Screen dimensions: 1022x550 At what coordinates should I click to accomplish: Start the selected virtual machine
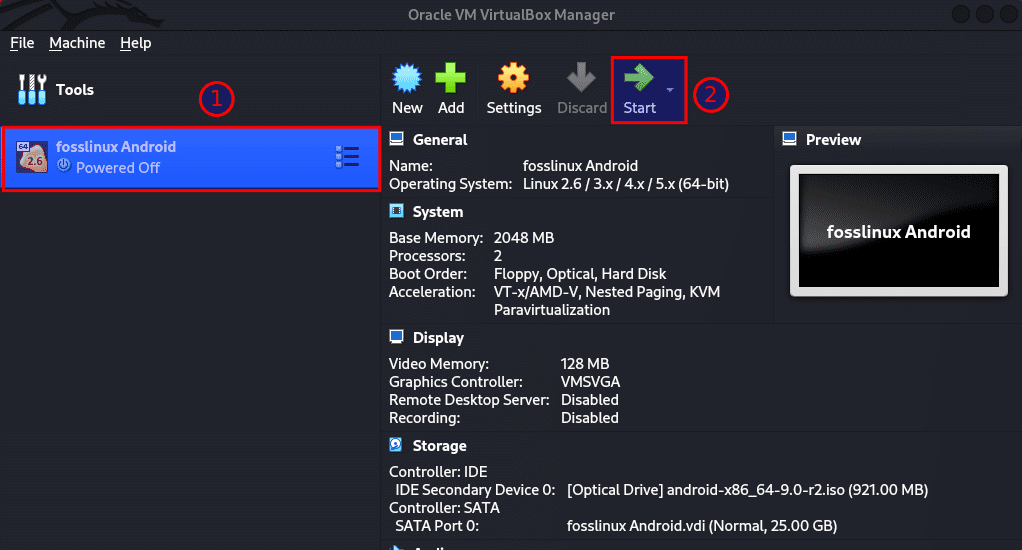(639, 90)
